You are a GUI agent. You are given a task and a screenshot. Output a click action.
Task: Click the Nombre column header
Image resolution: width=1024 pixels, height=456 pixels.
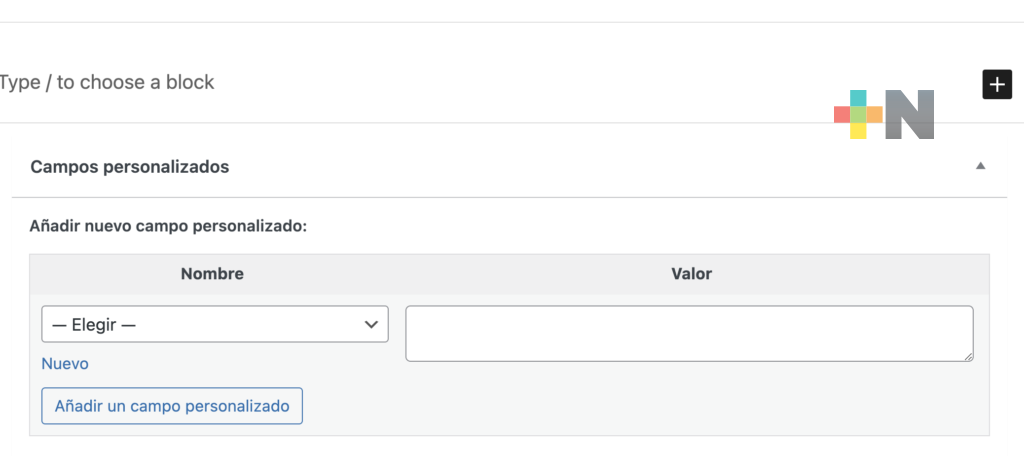[x=212, y=274]
